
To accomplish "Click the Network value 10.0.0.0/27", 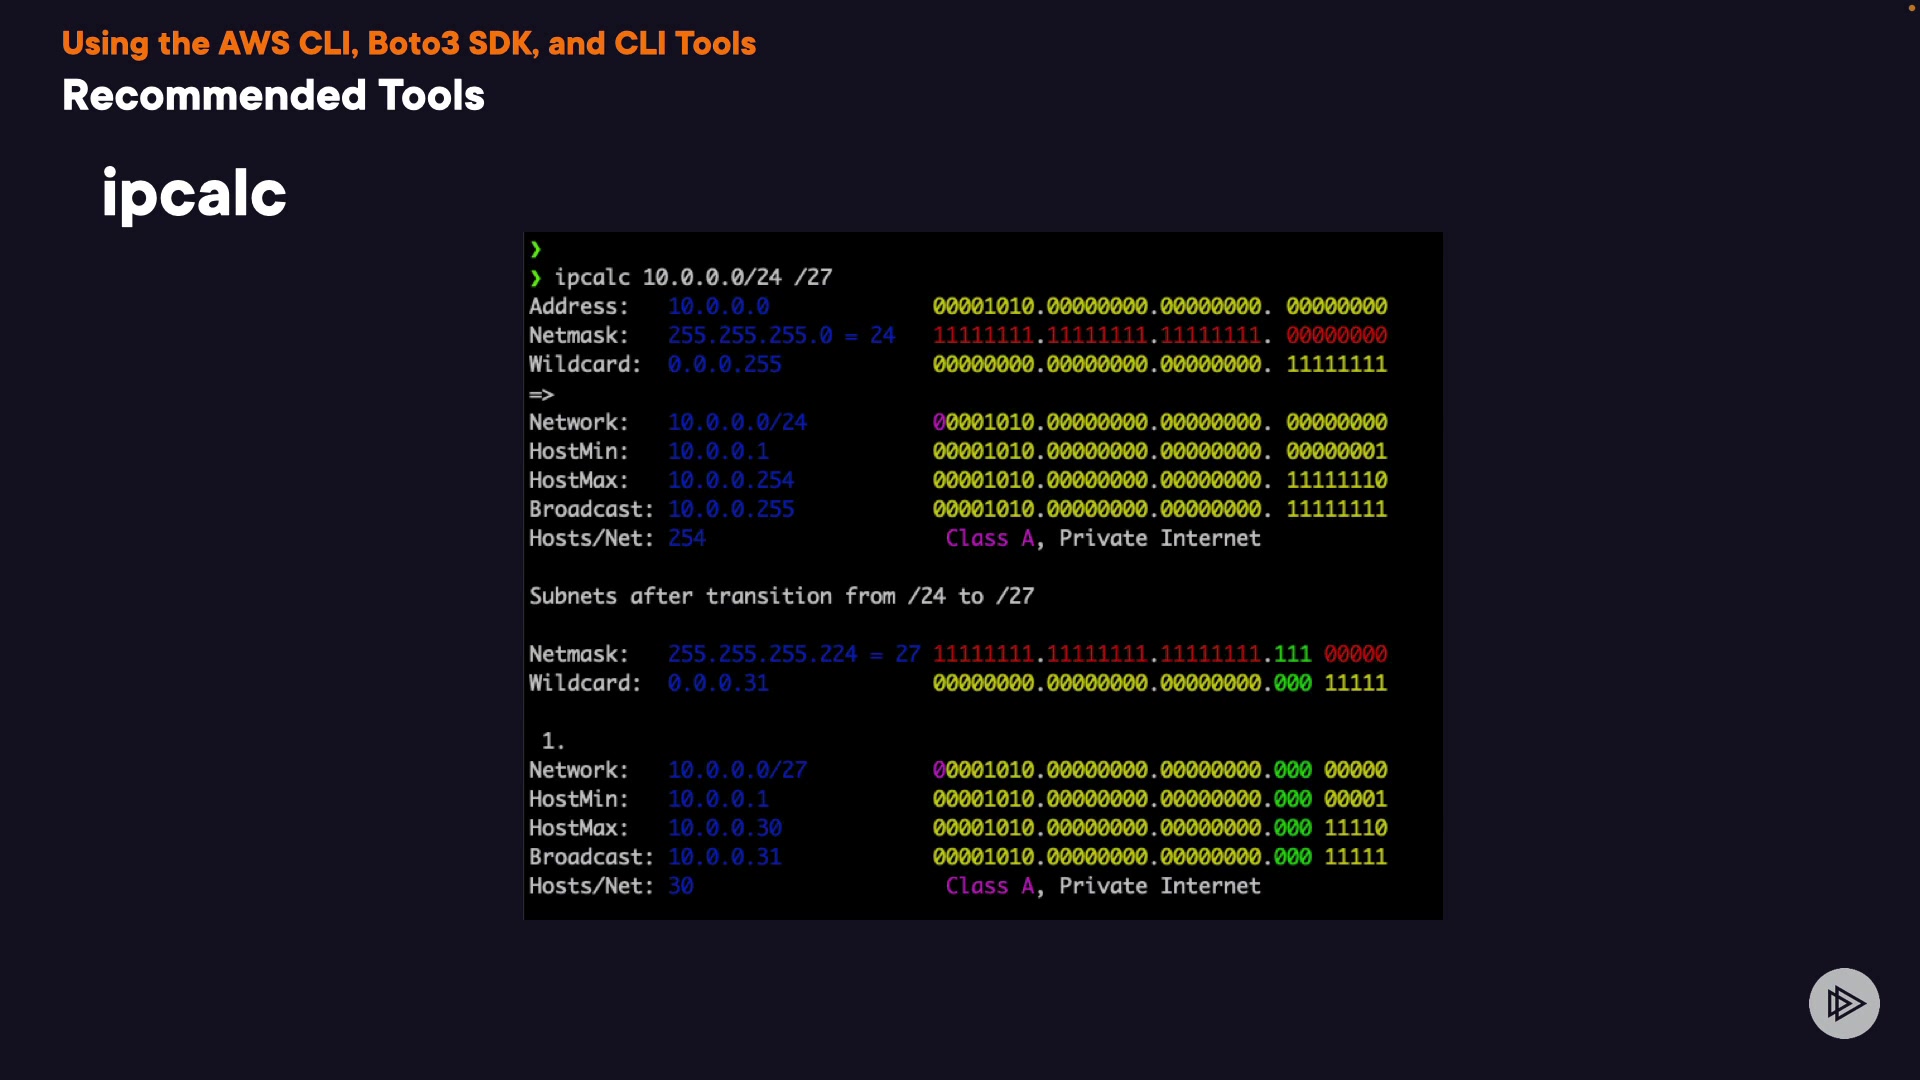I will point(737,771).
